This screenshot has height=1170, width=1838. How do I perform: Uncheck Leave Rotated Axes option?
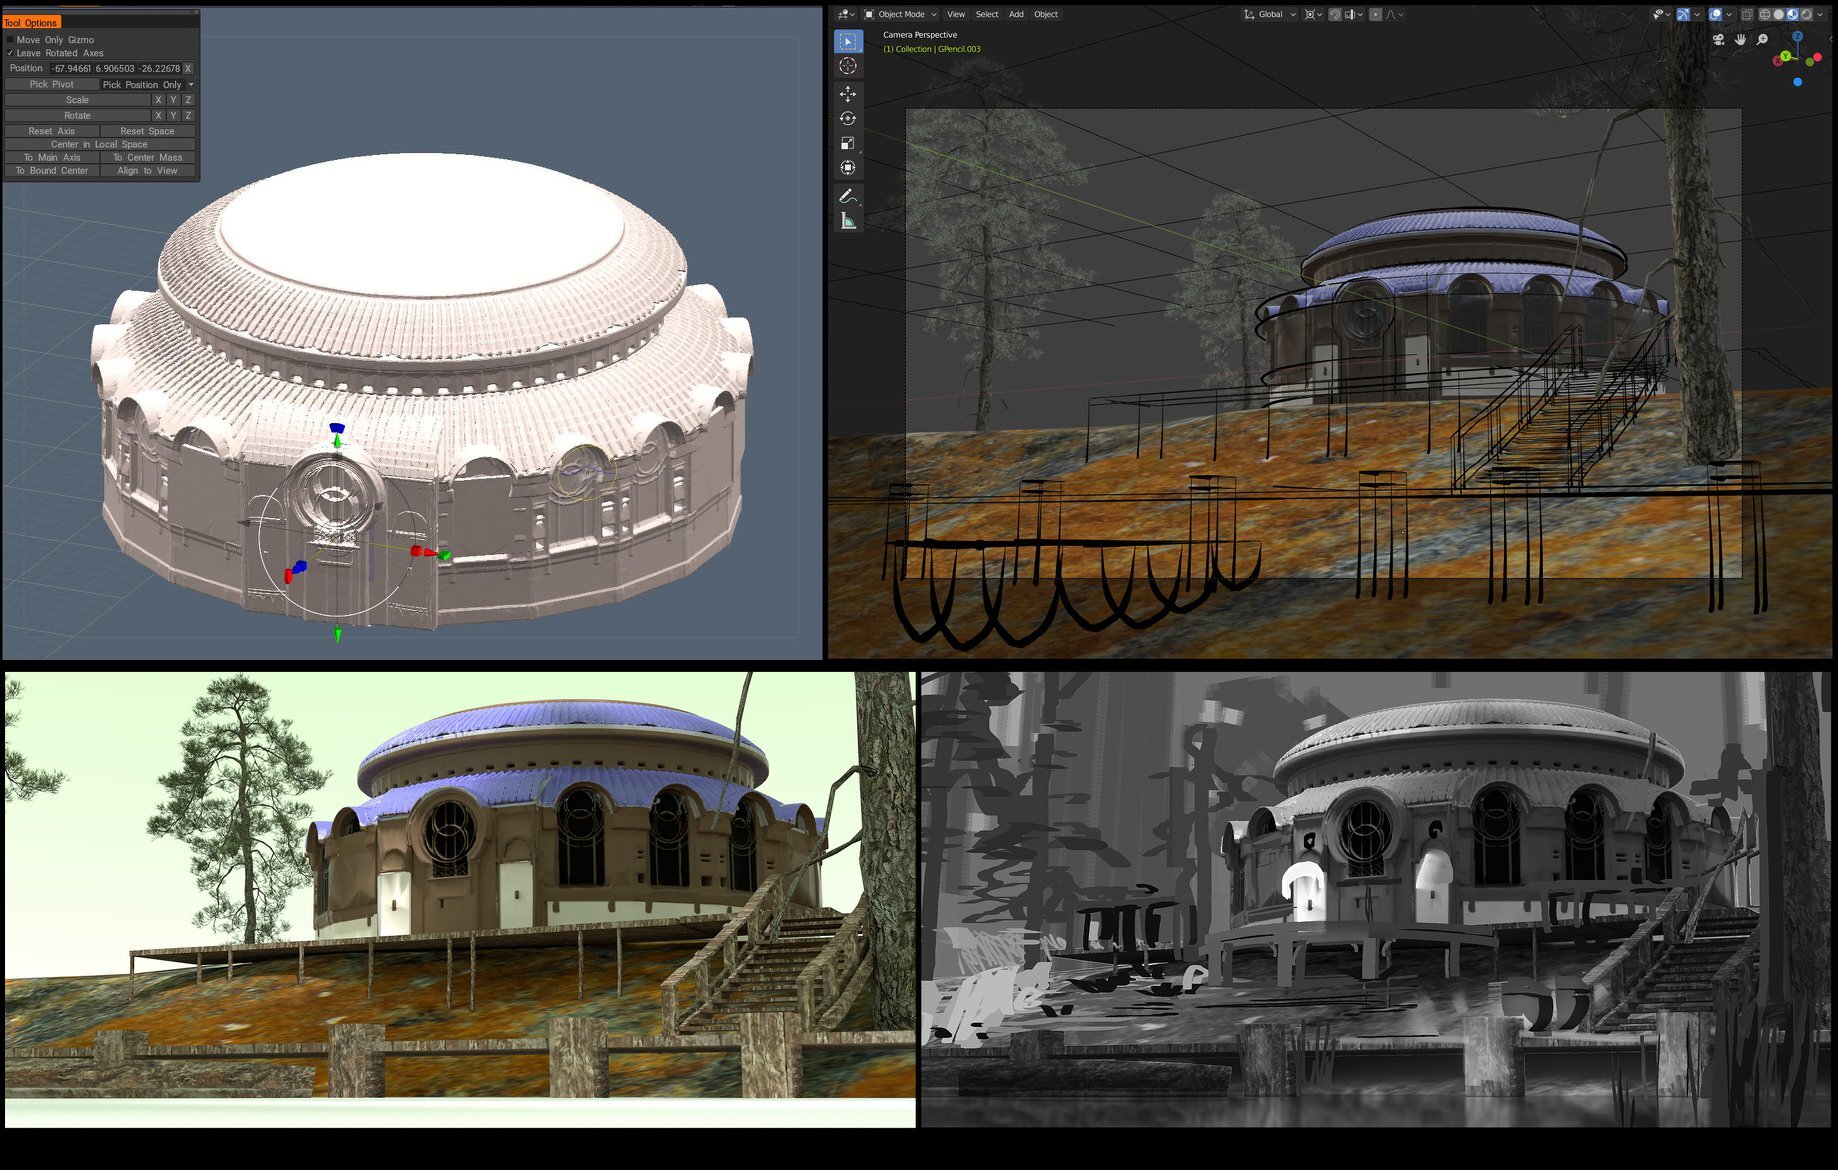click(x=10, y=53)
